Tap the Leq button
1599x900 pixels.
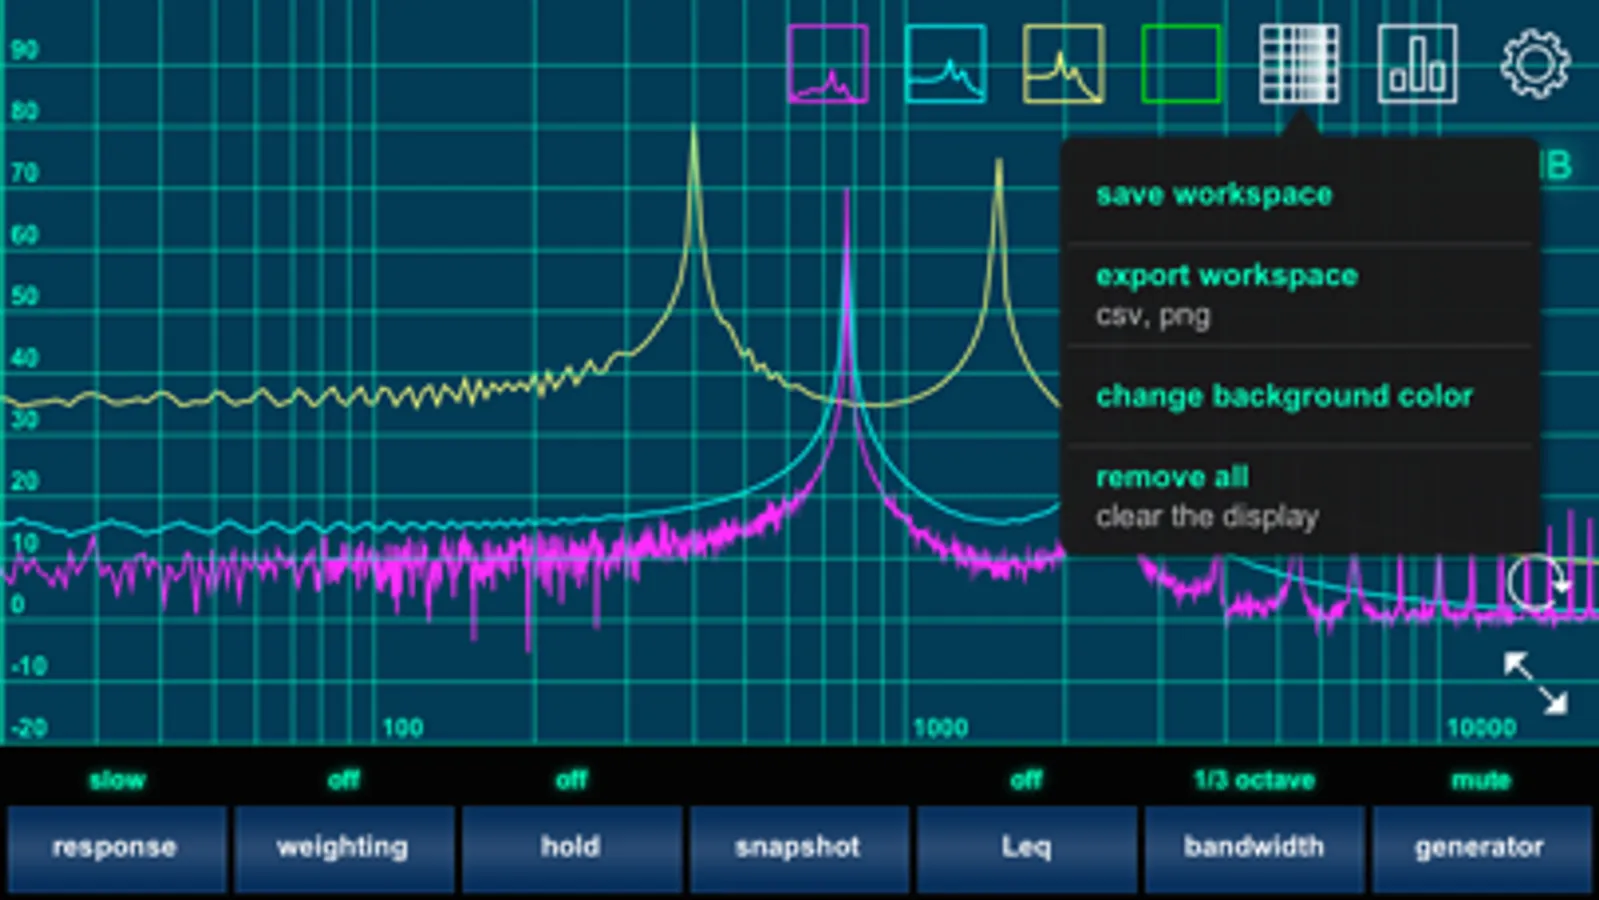click(1026, 848)
